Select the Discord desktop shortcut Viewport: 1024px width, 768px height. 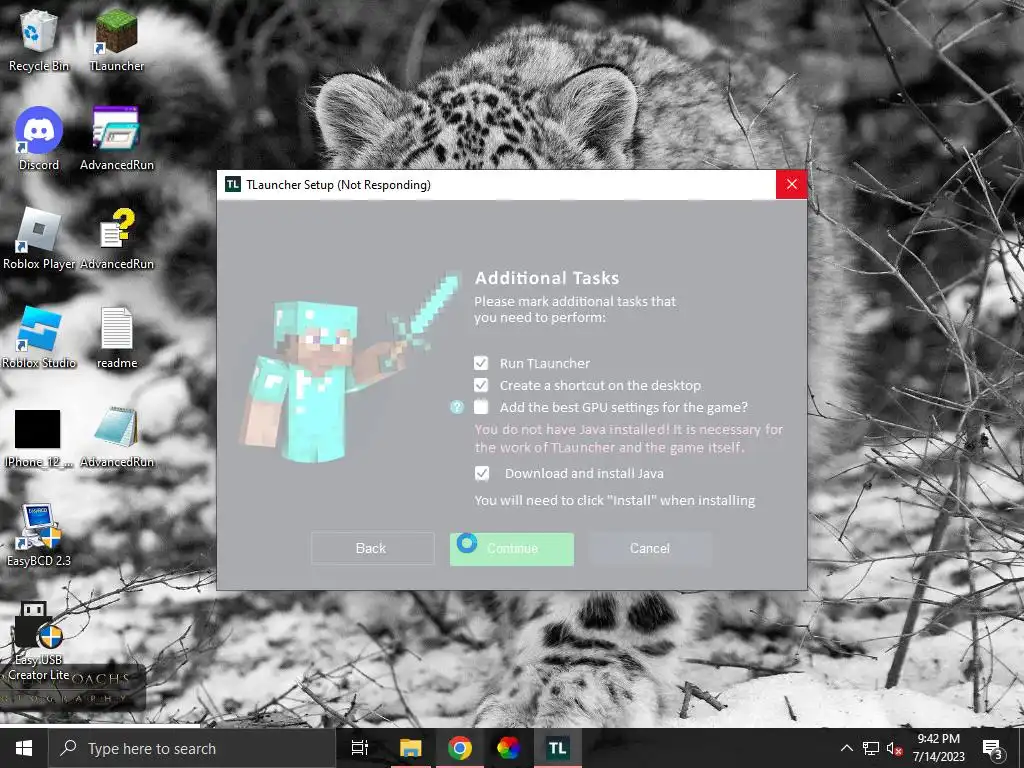[x=39, y=138]
